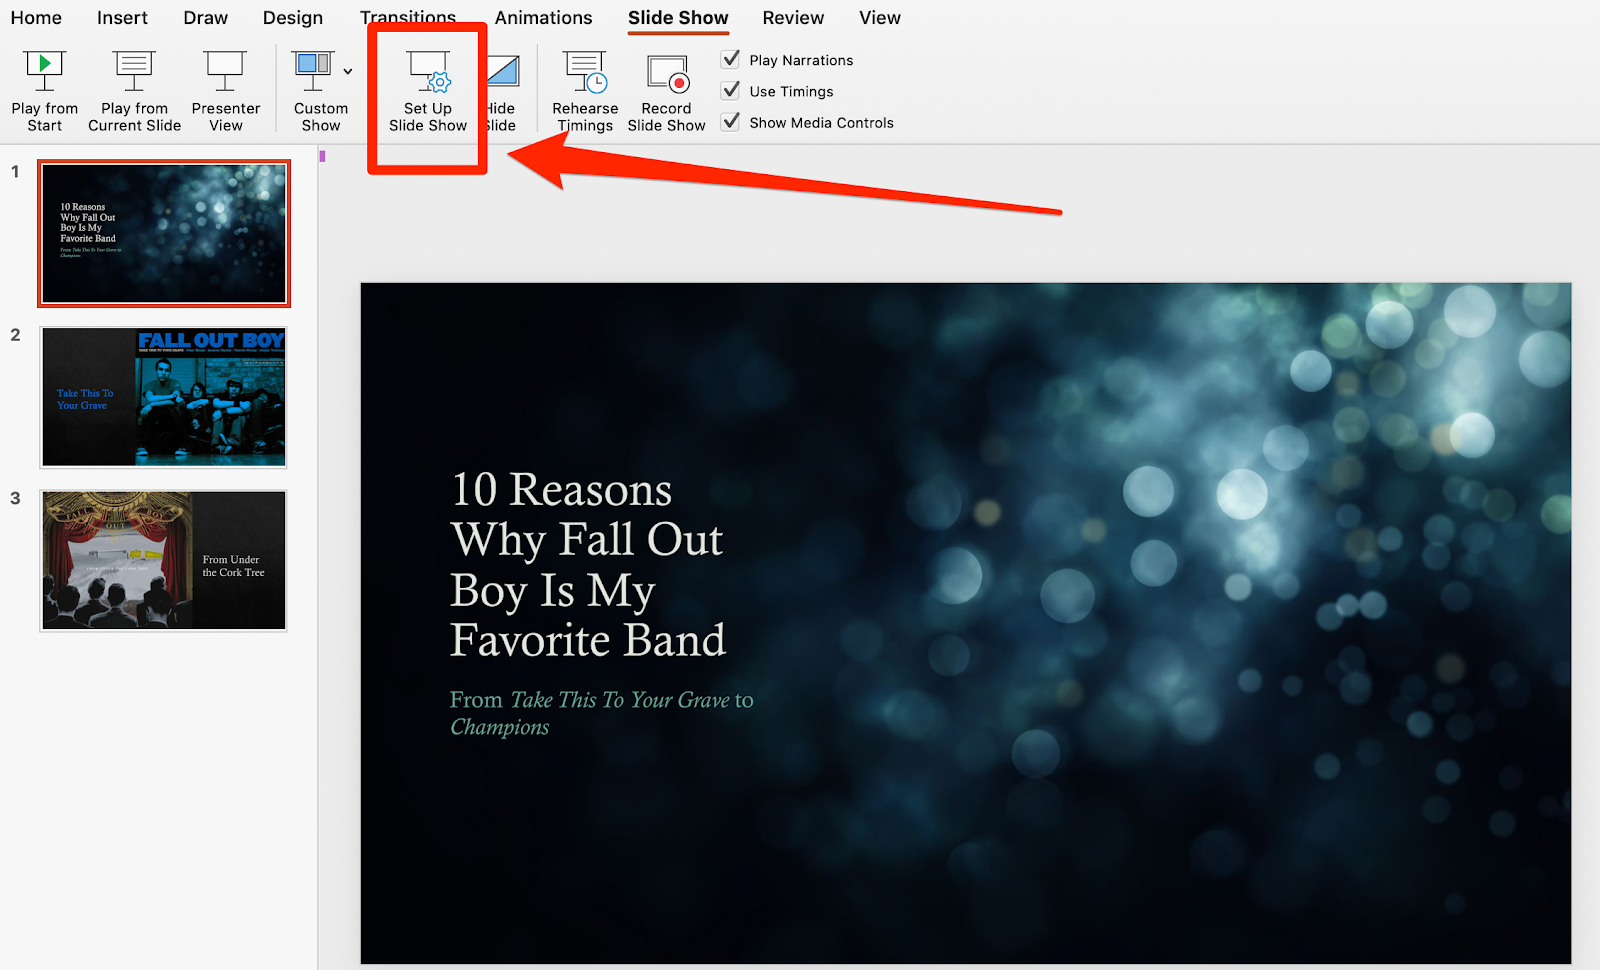The height and width of the screenshot is (970, 1600).
Task: Click the title text on the main slide
Action: pyautogui.click(x=588, y=565)
